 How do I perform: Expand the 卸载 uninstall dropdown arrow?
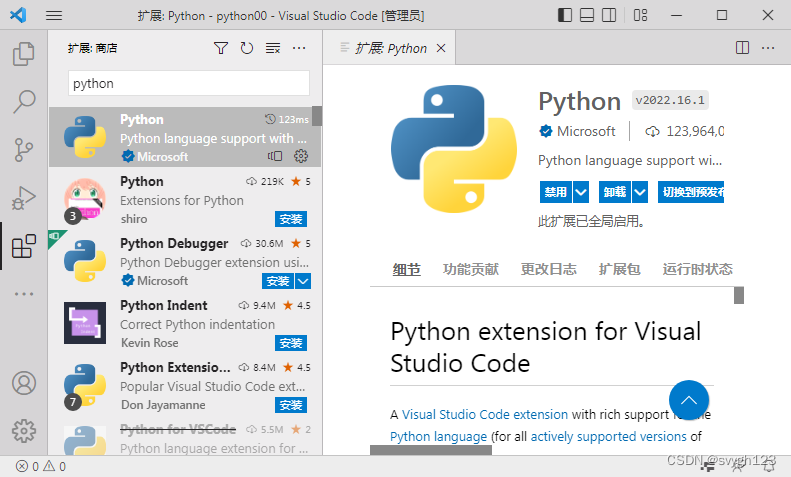point(640,192)
